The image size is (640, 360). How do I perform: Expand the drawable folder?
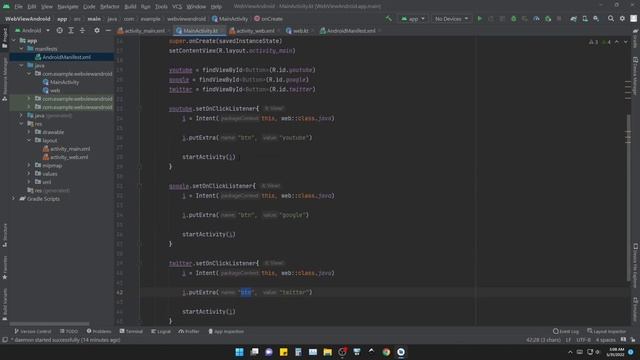tap(29, 132)
